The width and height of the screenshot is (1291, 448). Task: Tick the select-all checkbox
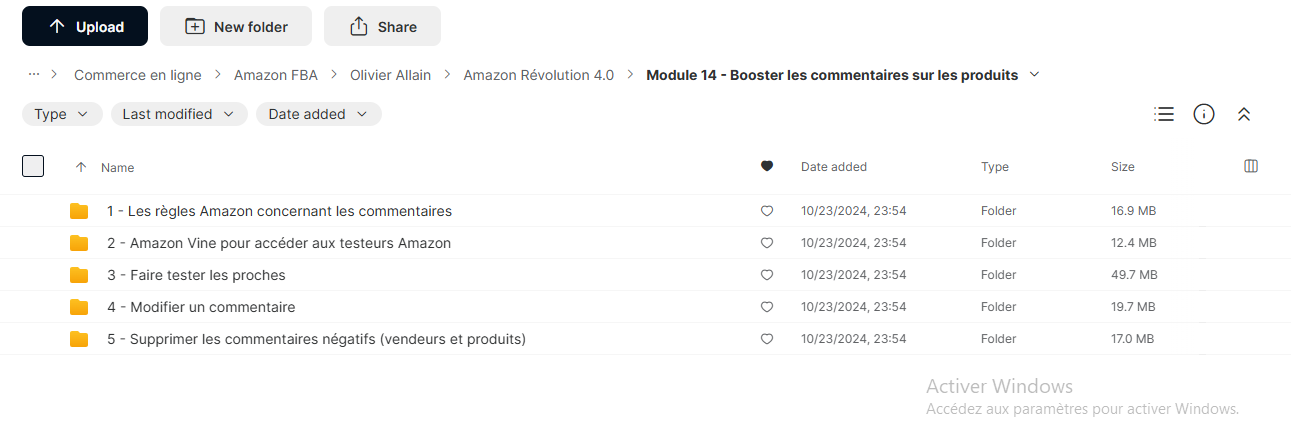[33, 166]
